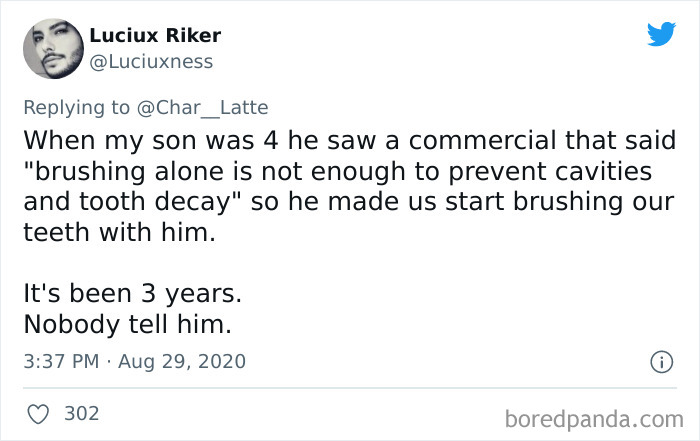Click the 302 likes count

tap(81, 412)
